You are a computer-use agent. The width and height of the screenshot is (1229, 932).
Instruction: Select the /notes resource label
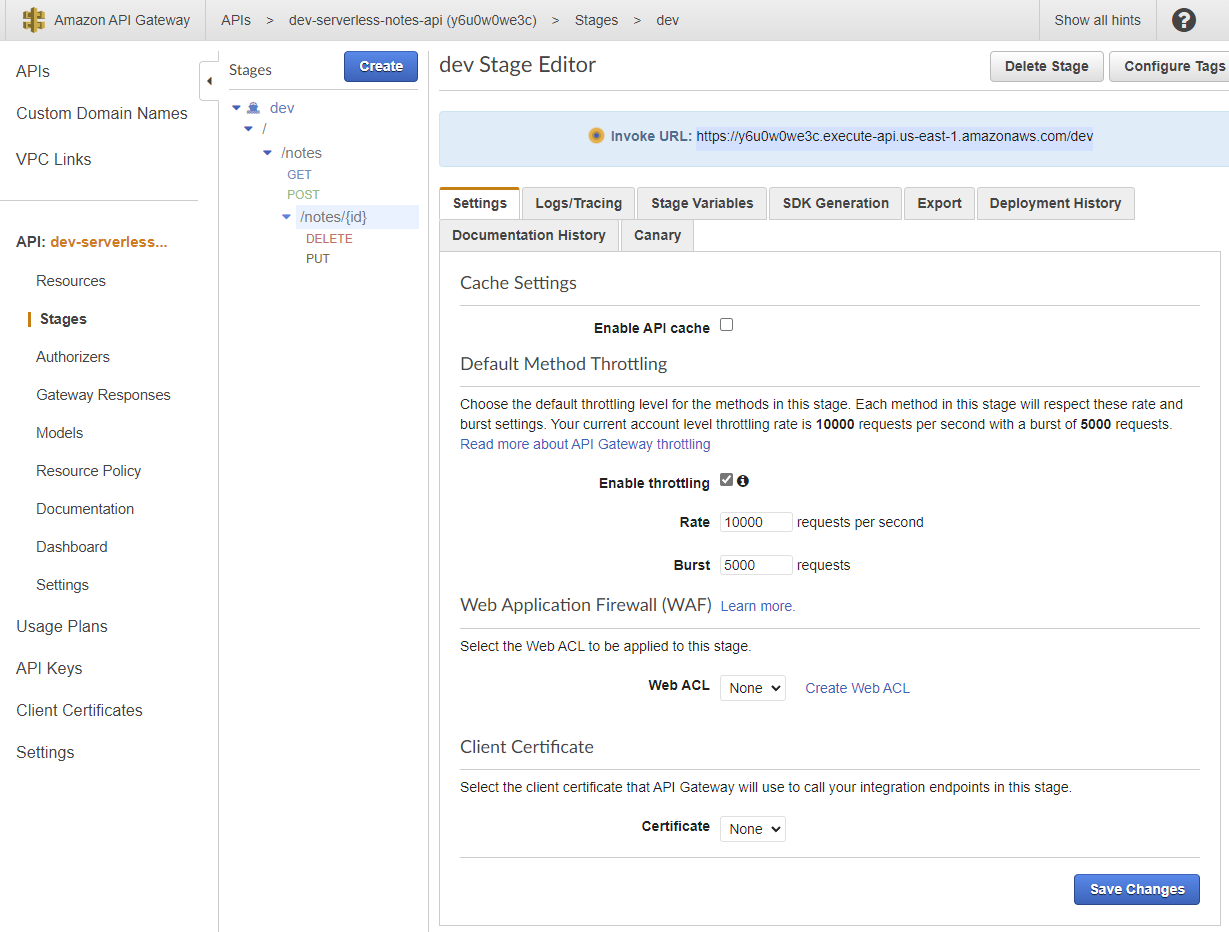[301, 153]
